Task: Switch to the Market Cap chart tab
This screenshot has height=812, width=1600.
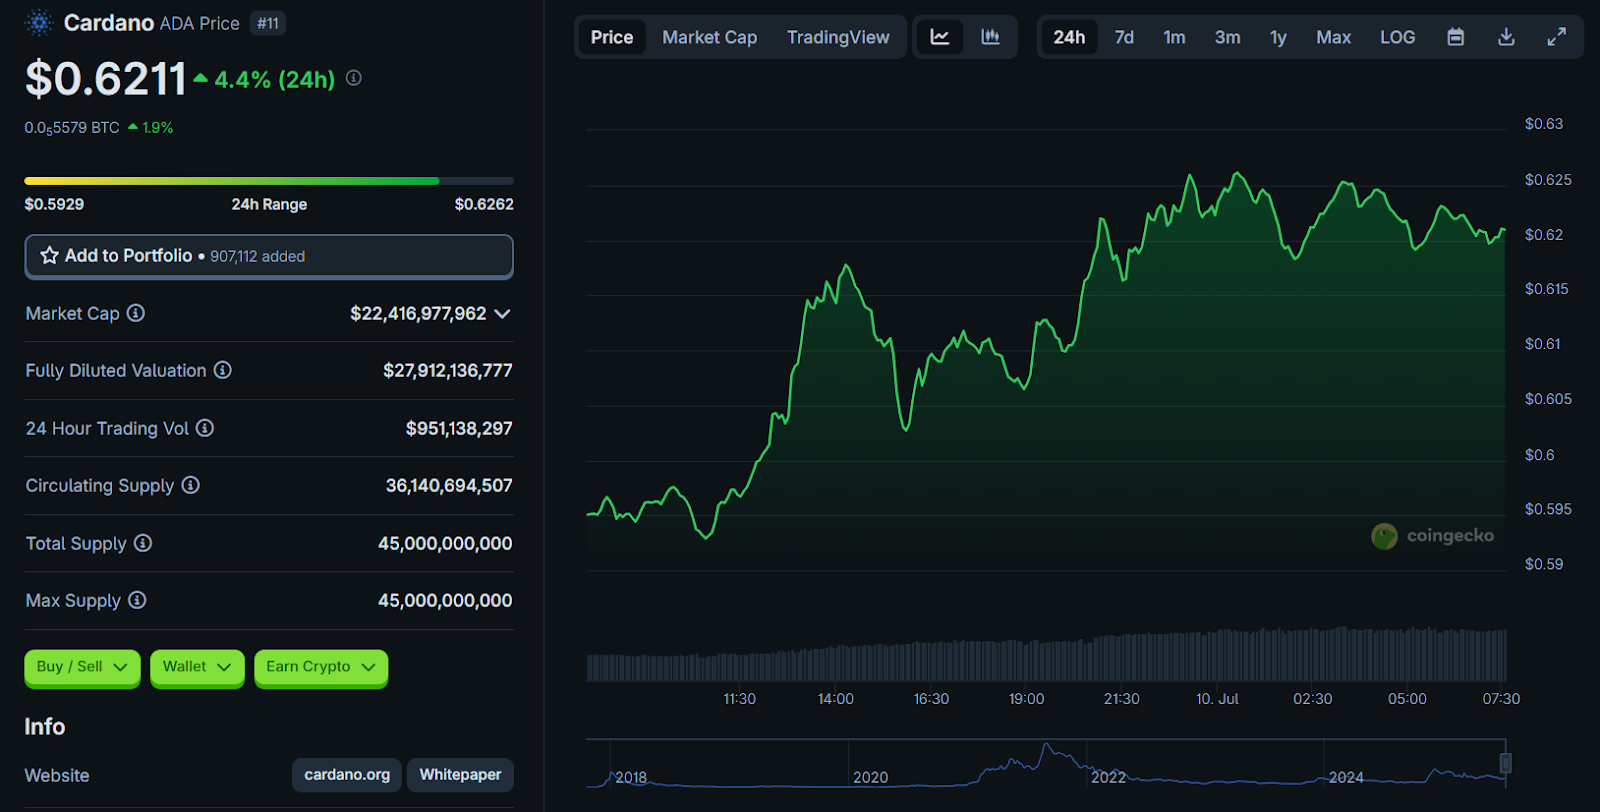Action: coord(710,37)
